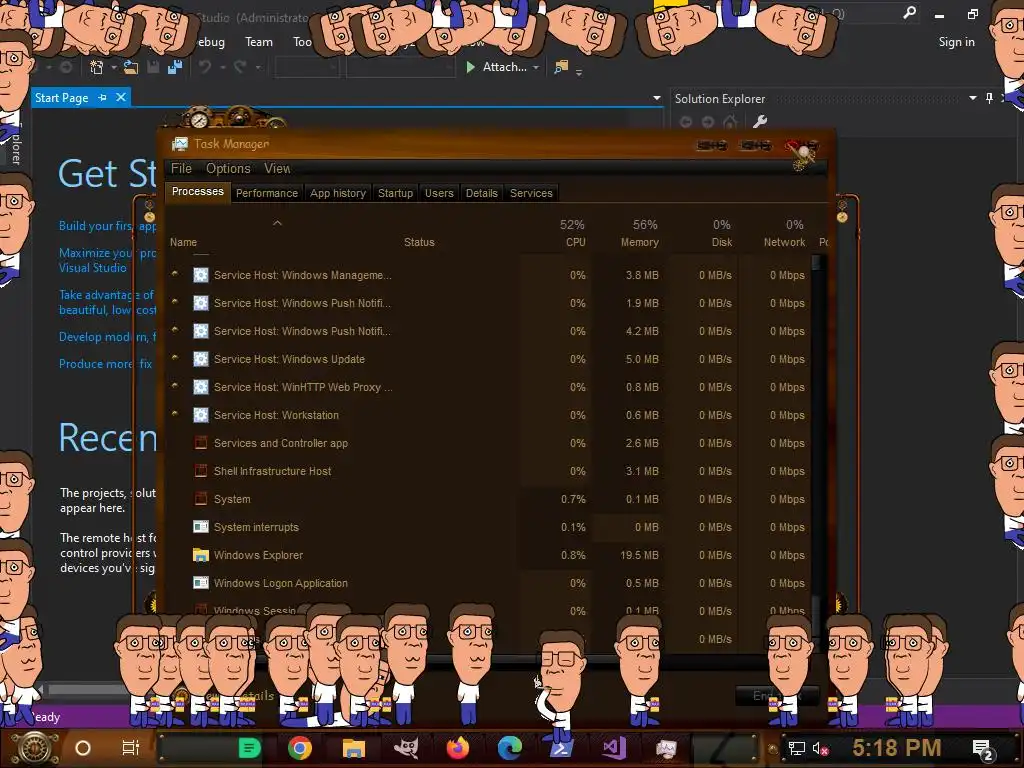This screenshot has height=768, width=1024.
Task: Open GIMP from the taskbar
Action: (406, 748)
